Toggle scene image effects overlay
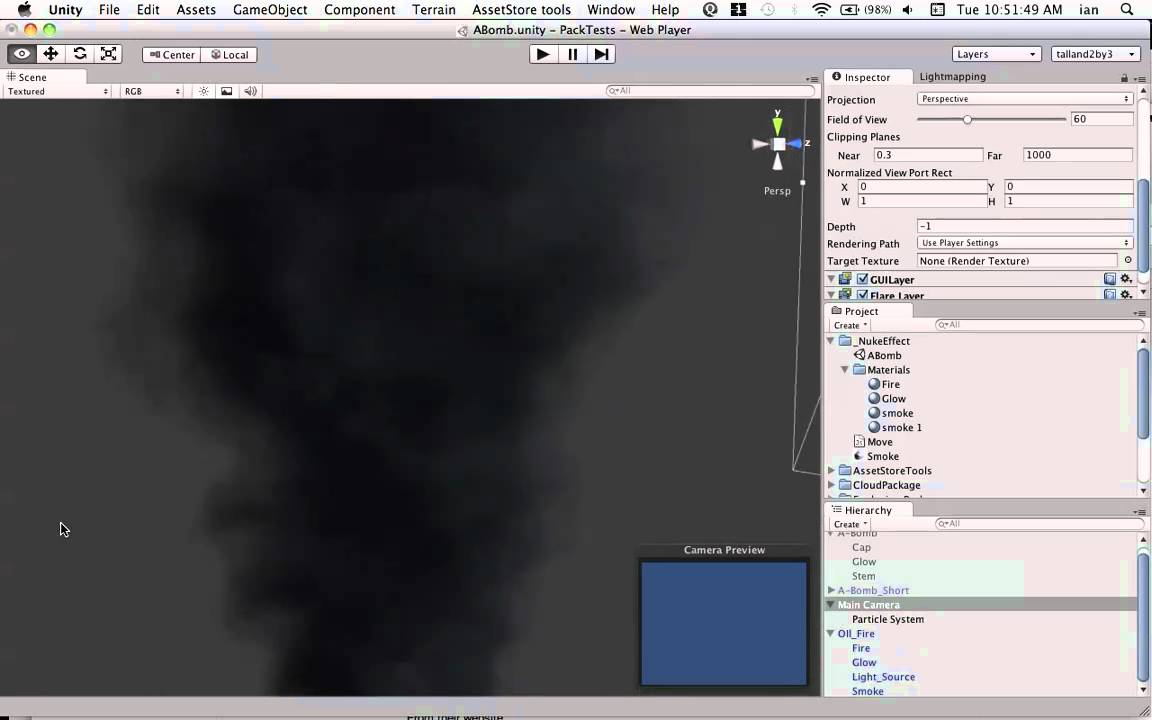Screen dimensions: 1152x720 [226, 91]
